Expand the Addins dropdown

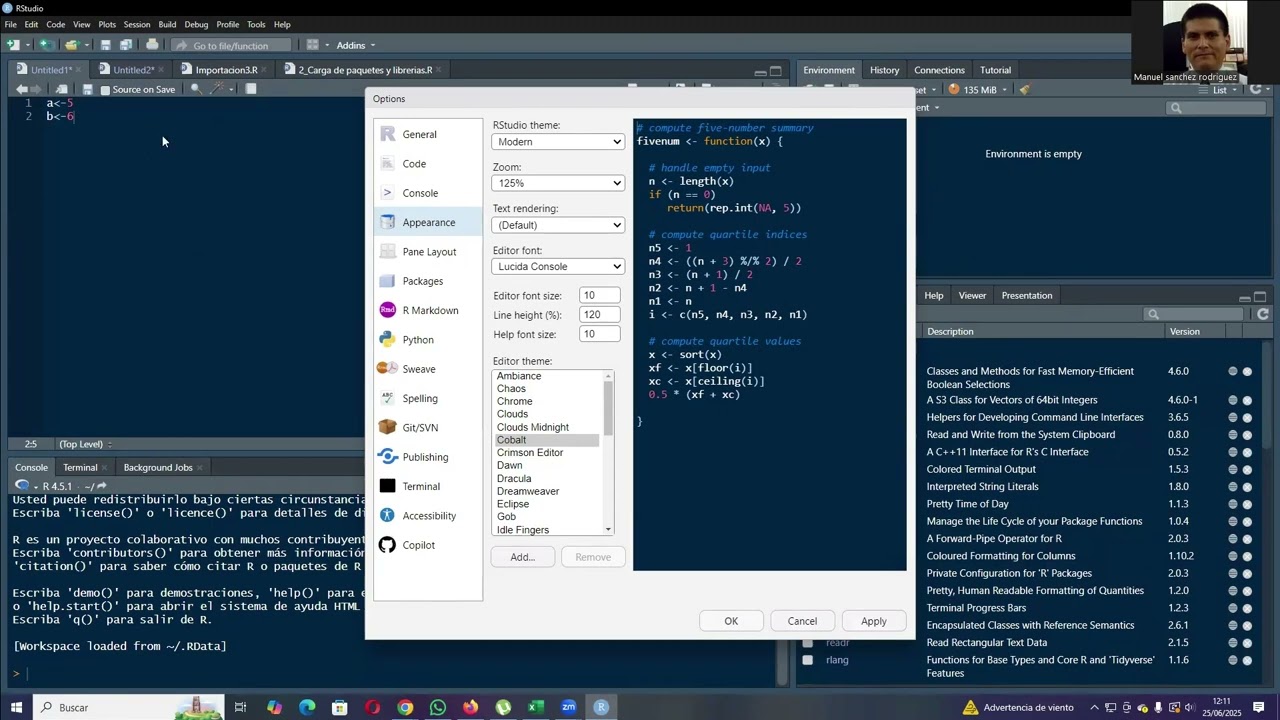355,45
